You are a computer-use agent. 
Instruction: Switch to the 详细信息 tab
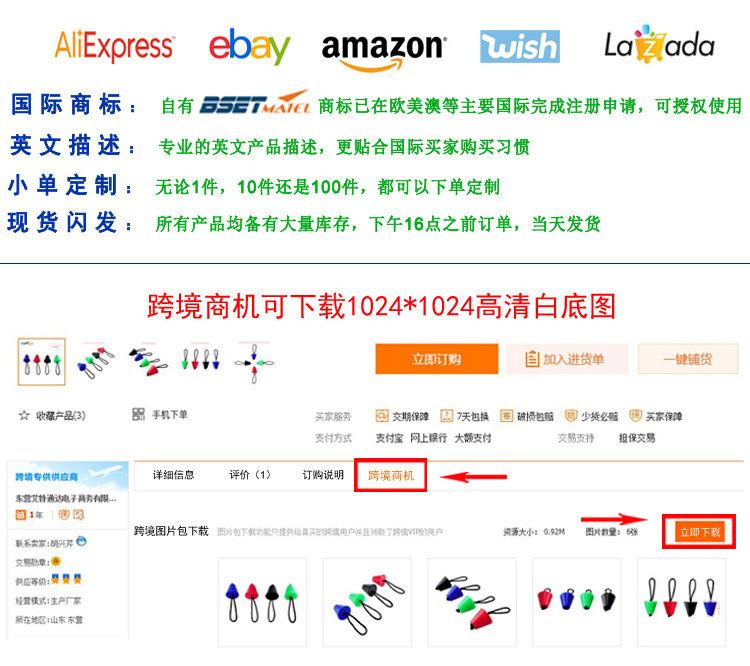click(x=174, y=475)
